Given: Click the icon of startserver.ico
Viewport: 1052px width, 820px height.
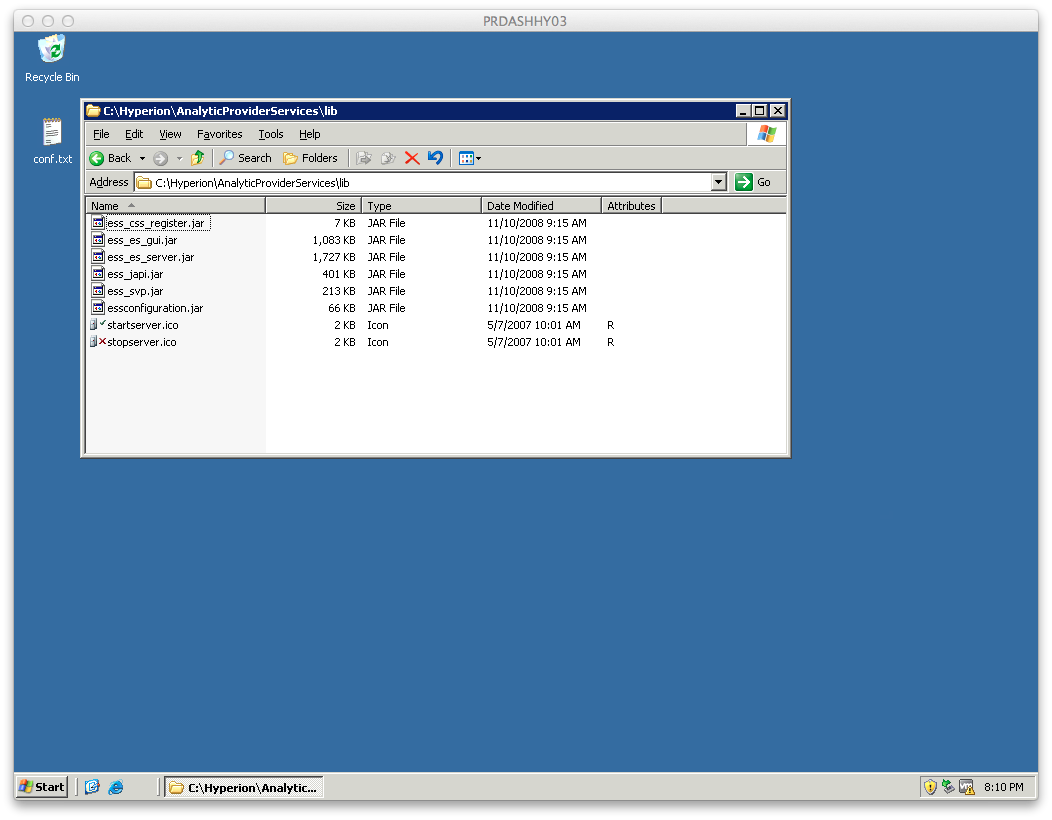Looking at the screenshot, I should pos(98,325).
